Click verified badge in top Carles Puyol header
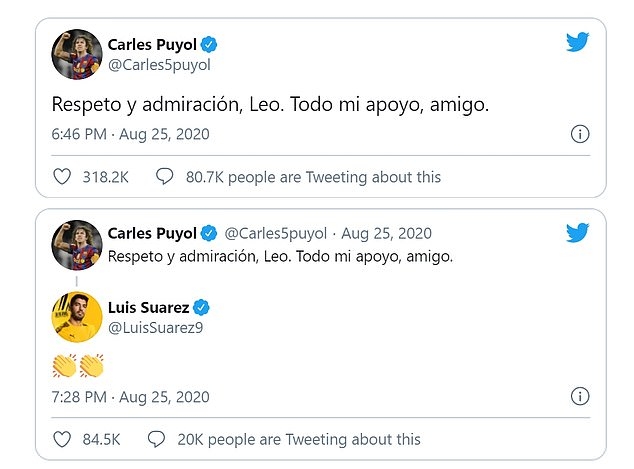Screen dimensions: 634x469 (210, 44)
